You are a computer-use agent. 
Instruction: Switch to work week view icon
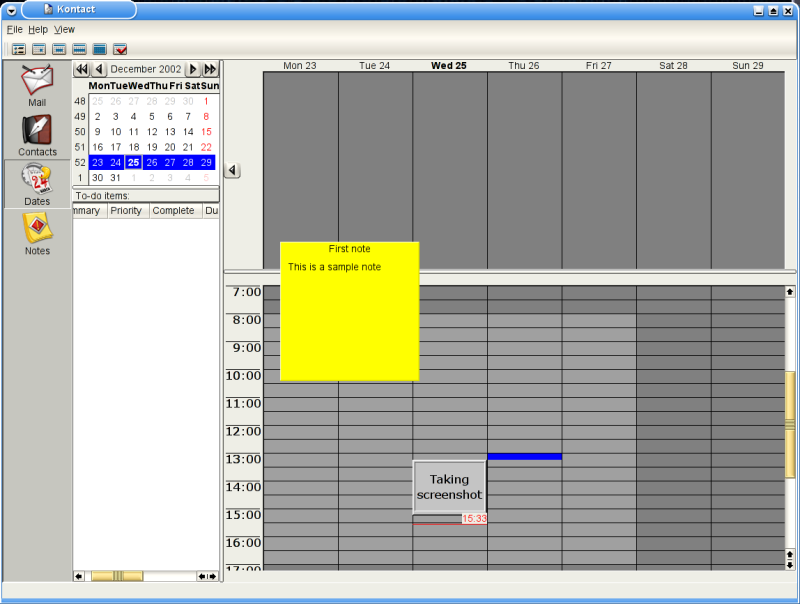pyautogui.click(x=59, y=49)
